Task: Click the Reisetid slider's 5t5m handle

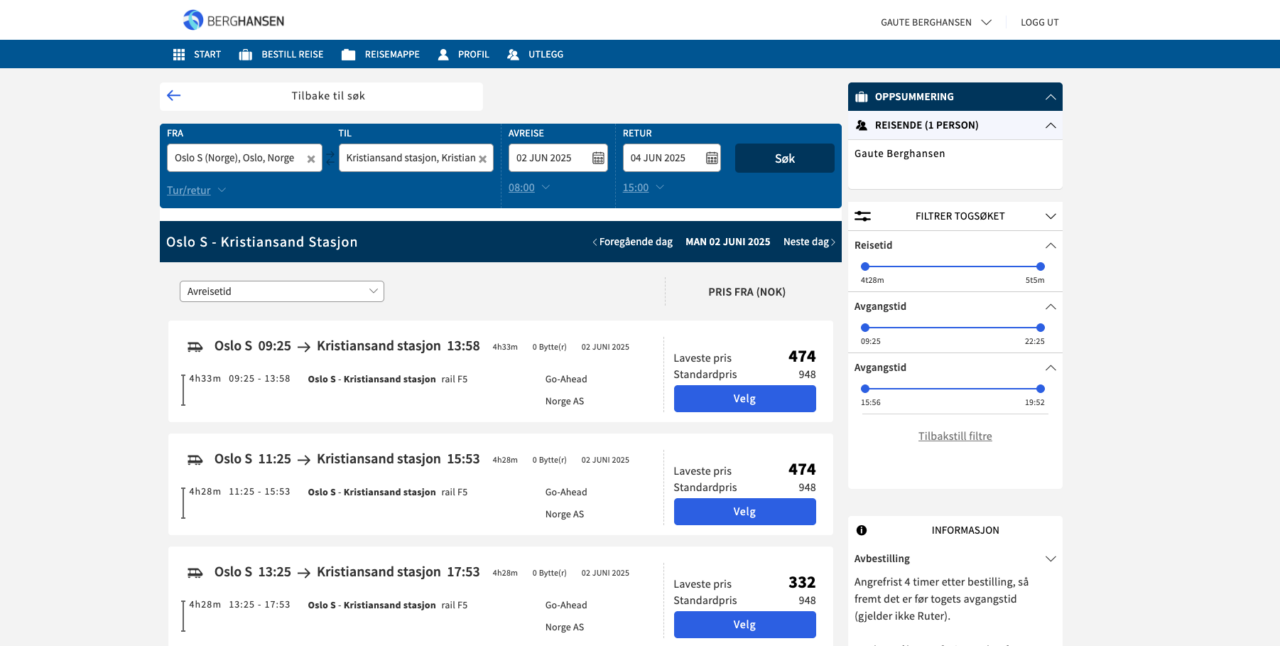Action: pyautogui.click(x=1040, y=266)
